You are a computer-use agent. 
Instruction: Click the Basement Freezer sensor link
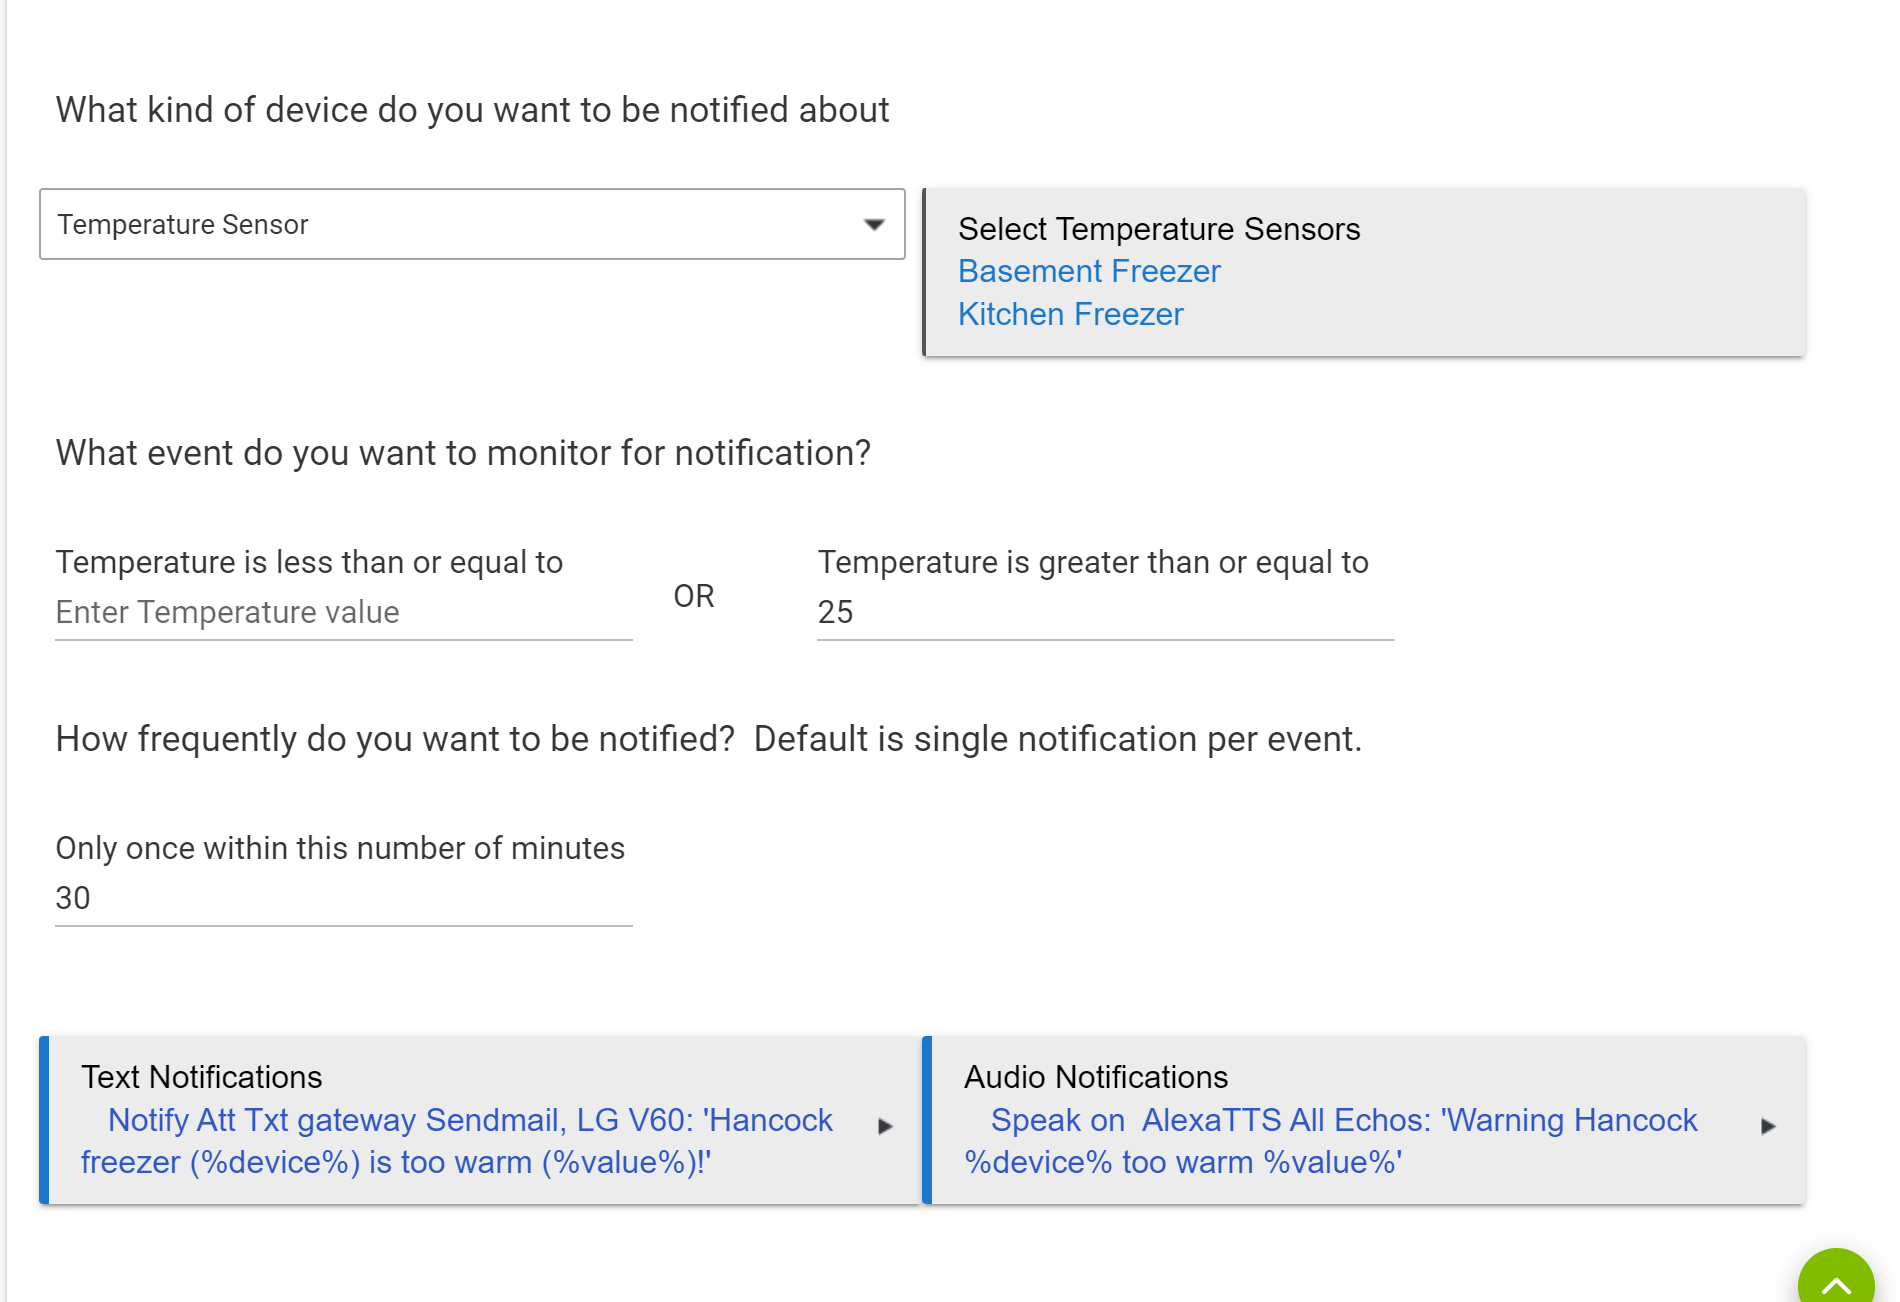[x=1089, y=271]
